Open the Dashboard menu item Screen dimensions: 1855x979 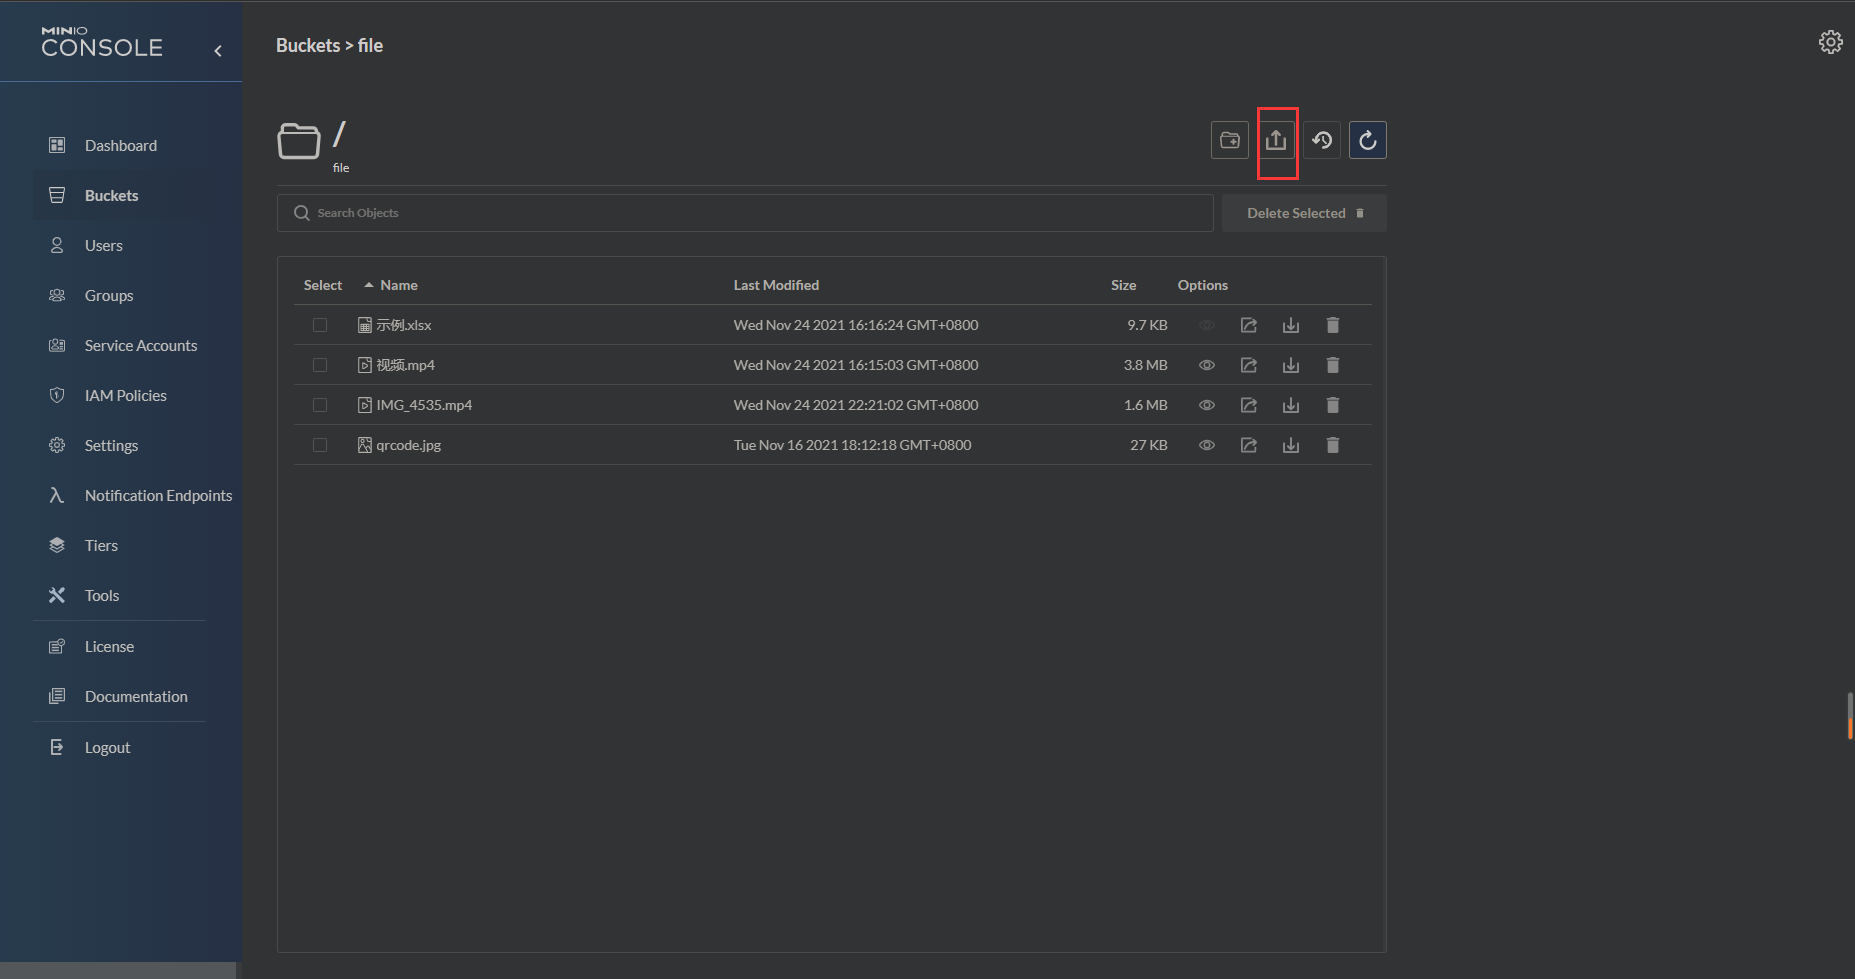[120, 146]
